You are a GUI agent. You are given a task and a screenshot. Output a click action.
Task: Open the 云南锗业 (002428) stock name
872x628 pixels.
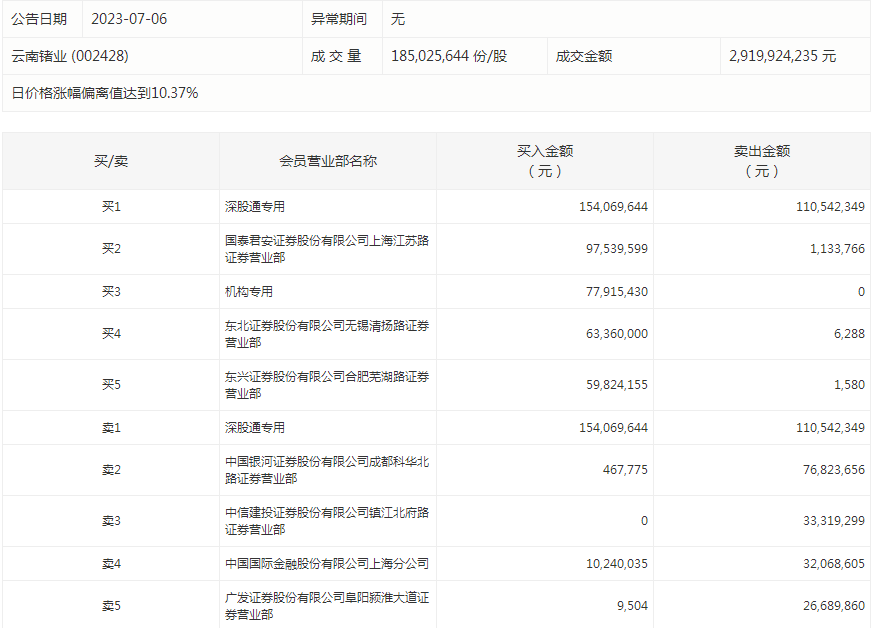pos(70,56)
